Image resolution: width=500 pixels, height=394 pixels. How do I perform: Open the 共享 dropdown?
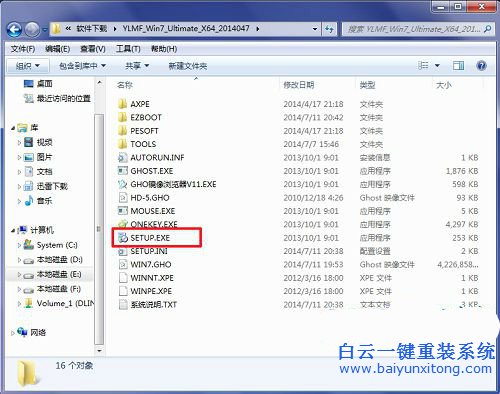click(137, 66)
